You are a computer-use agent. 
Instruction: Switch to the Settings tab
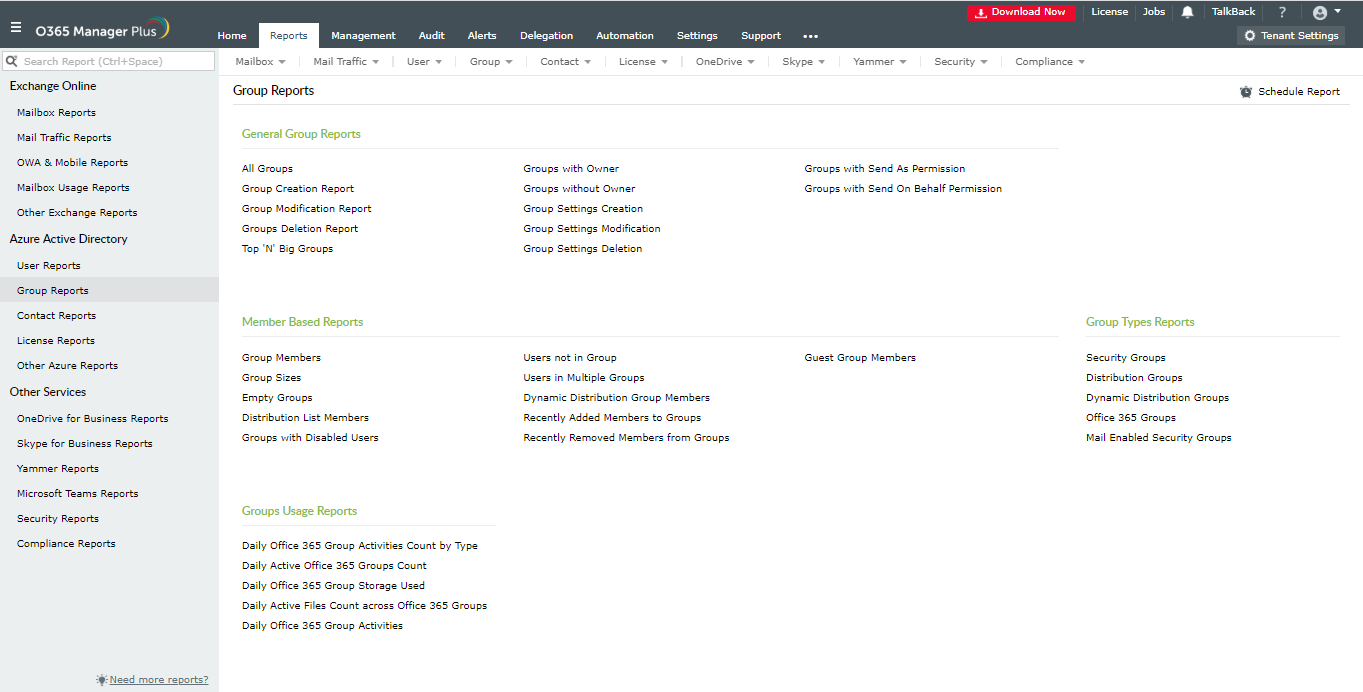click(x=697, y=36)
